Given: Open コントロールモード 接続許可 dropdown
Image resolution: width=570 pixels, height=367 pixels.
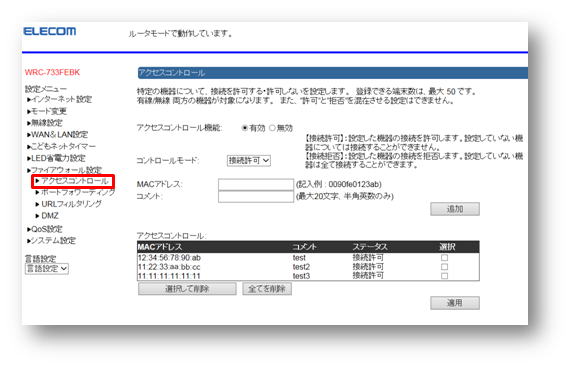Looking at the screenshot, I should coord(249,161).
